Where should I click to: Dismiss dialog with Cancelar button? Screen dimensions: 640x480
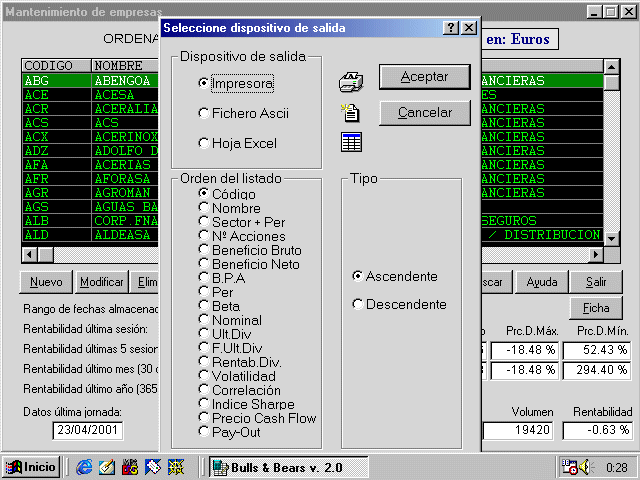424,113
